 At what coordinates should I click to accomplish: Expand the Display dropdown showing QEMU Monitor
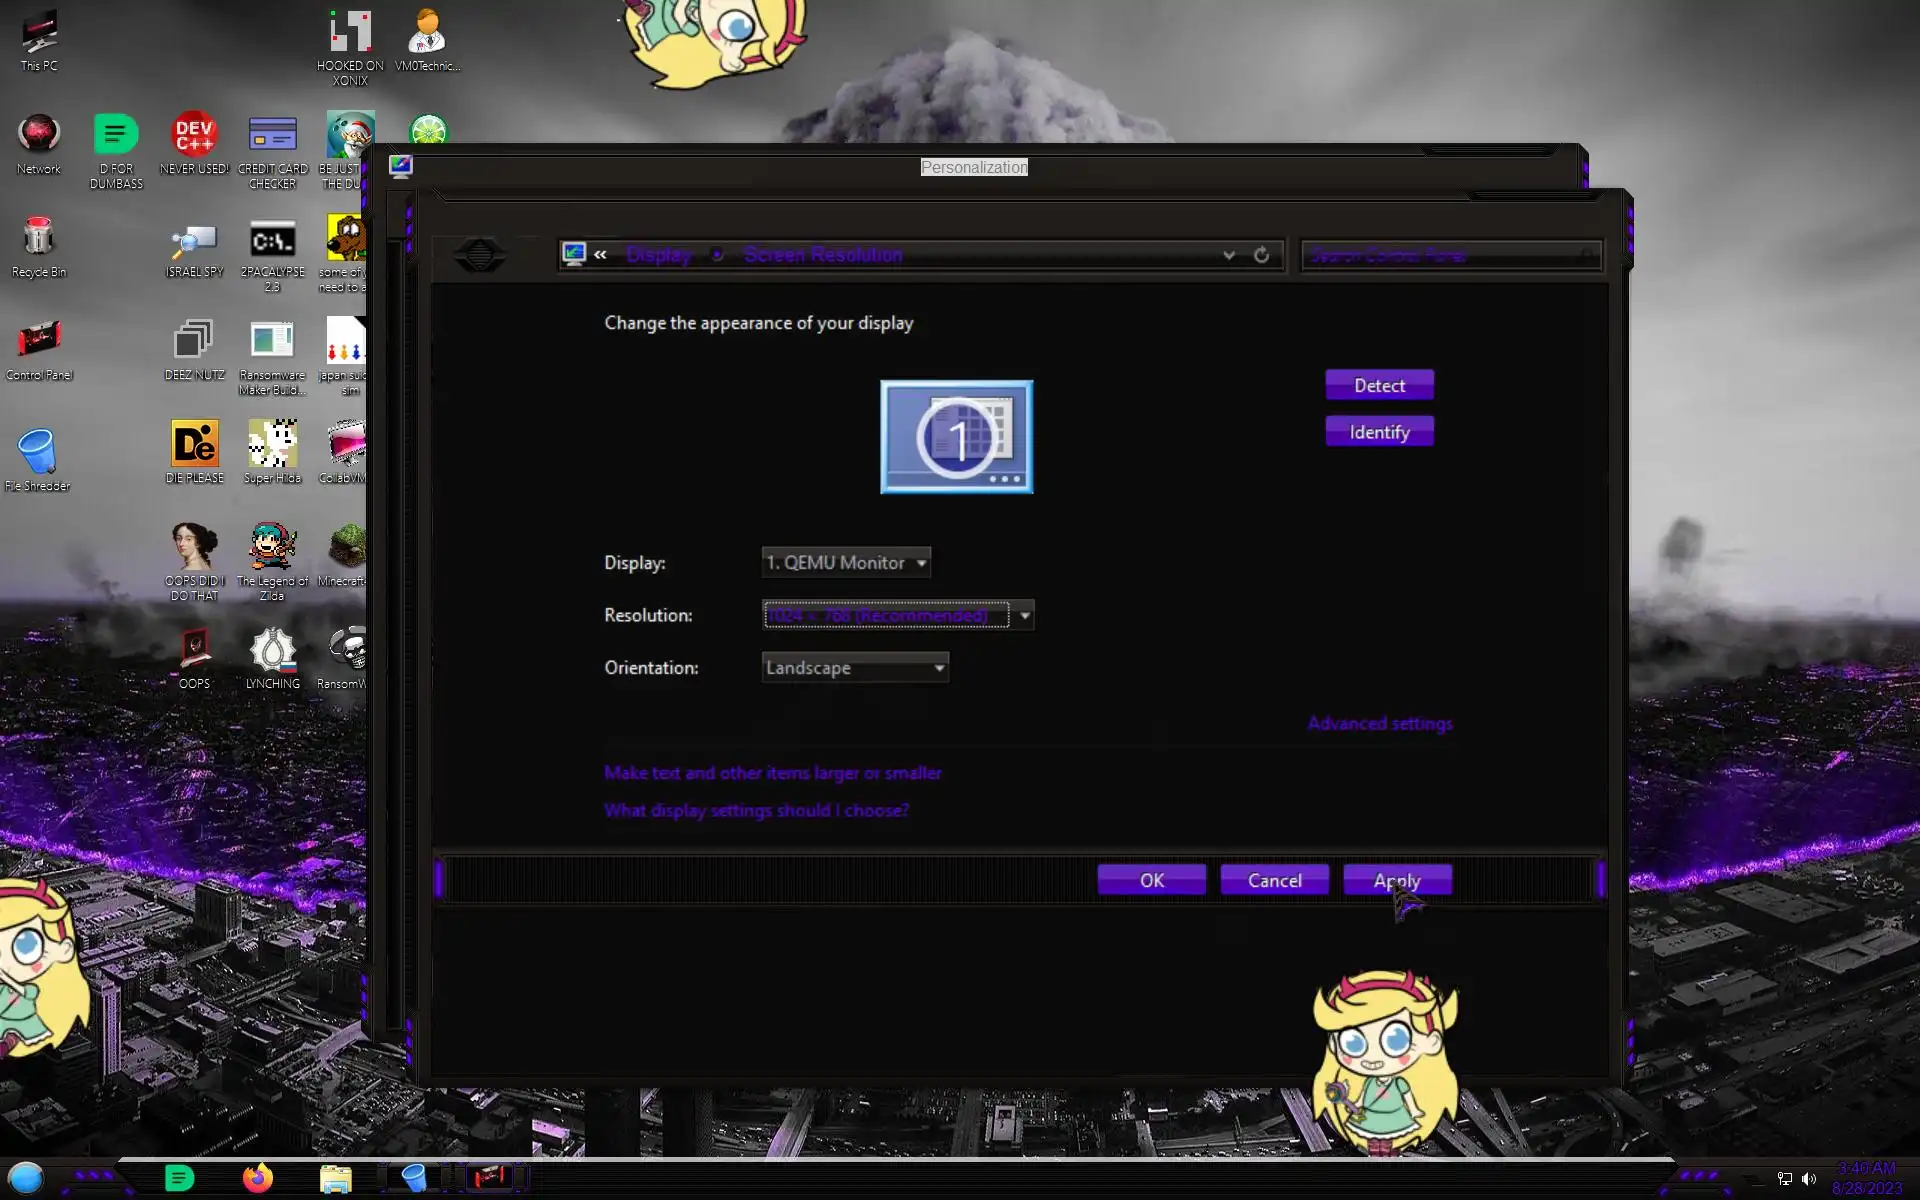click(846, 562)
